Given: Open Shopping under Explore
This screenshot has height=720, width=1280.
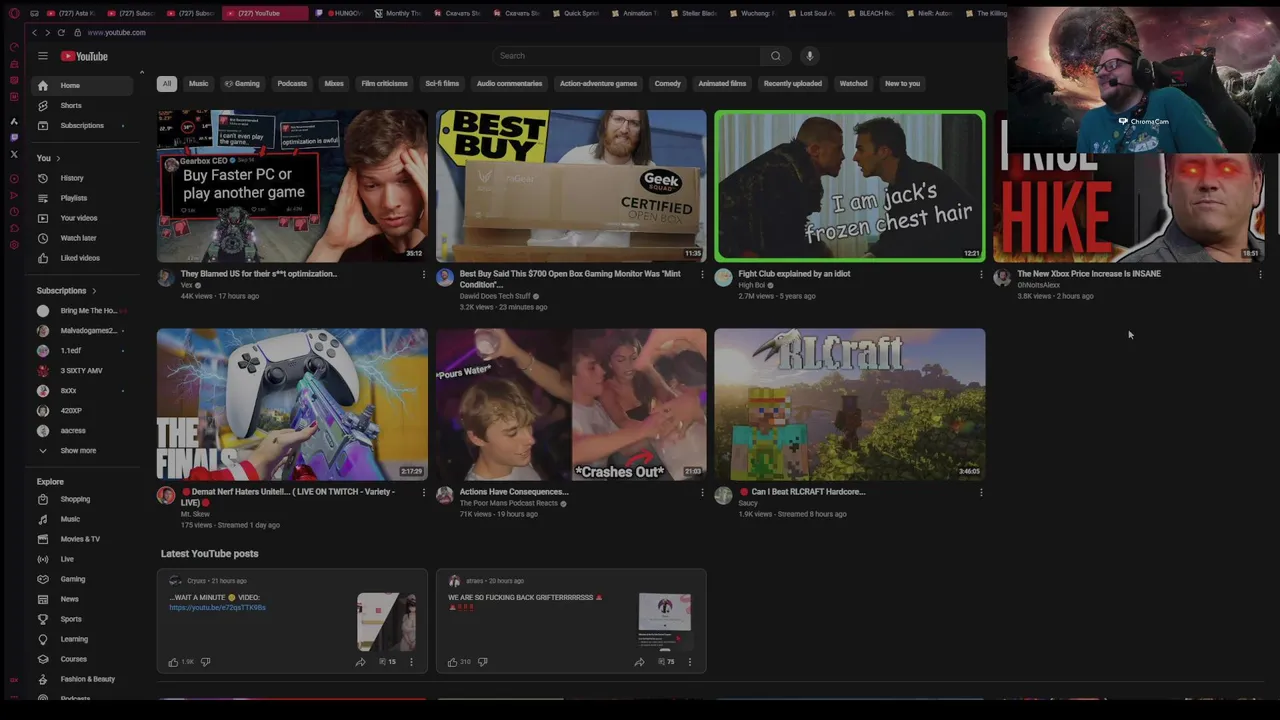Looking at the screenshot, I should tap(82, 499).
